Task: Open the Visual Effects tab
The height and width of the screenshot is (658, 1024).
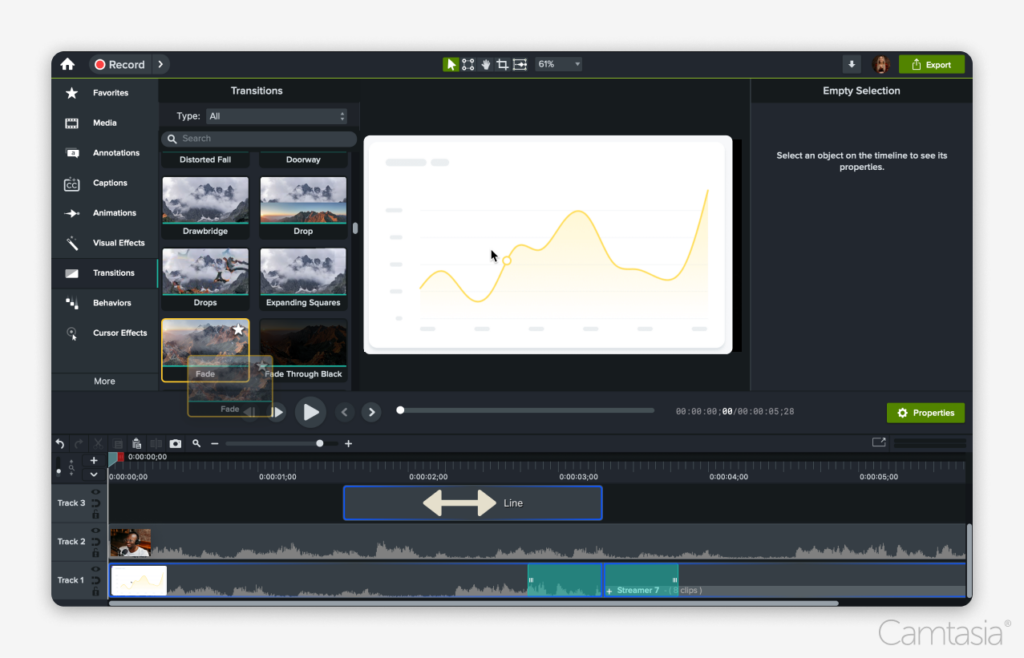Action: (104, 243)
